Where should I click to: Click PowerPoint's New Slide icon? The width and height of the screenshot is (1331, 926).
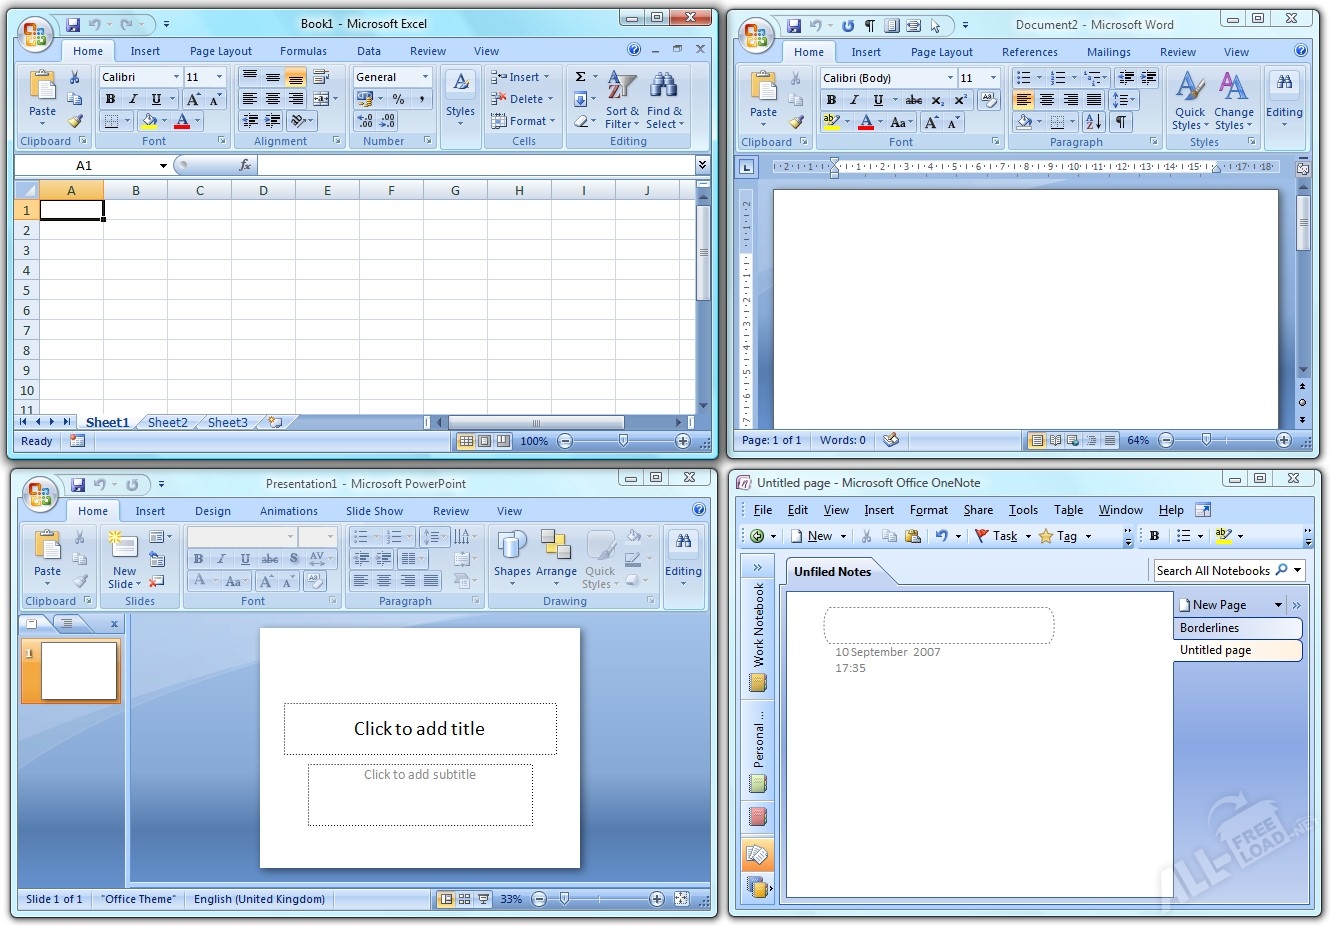123,546
